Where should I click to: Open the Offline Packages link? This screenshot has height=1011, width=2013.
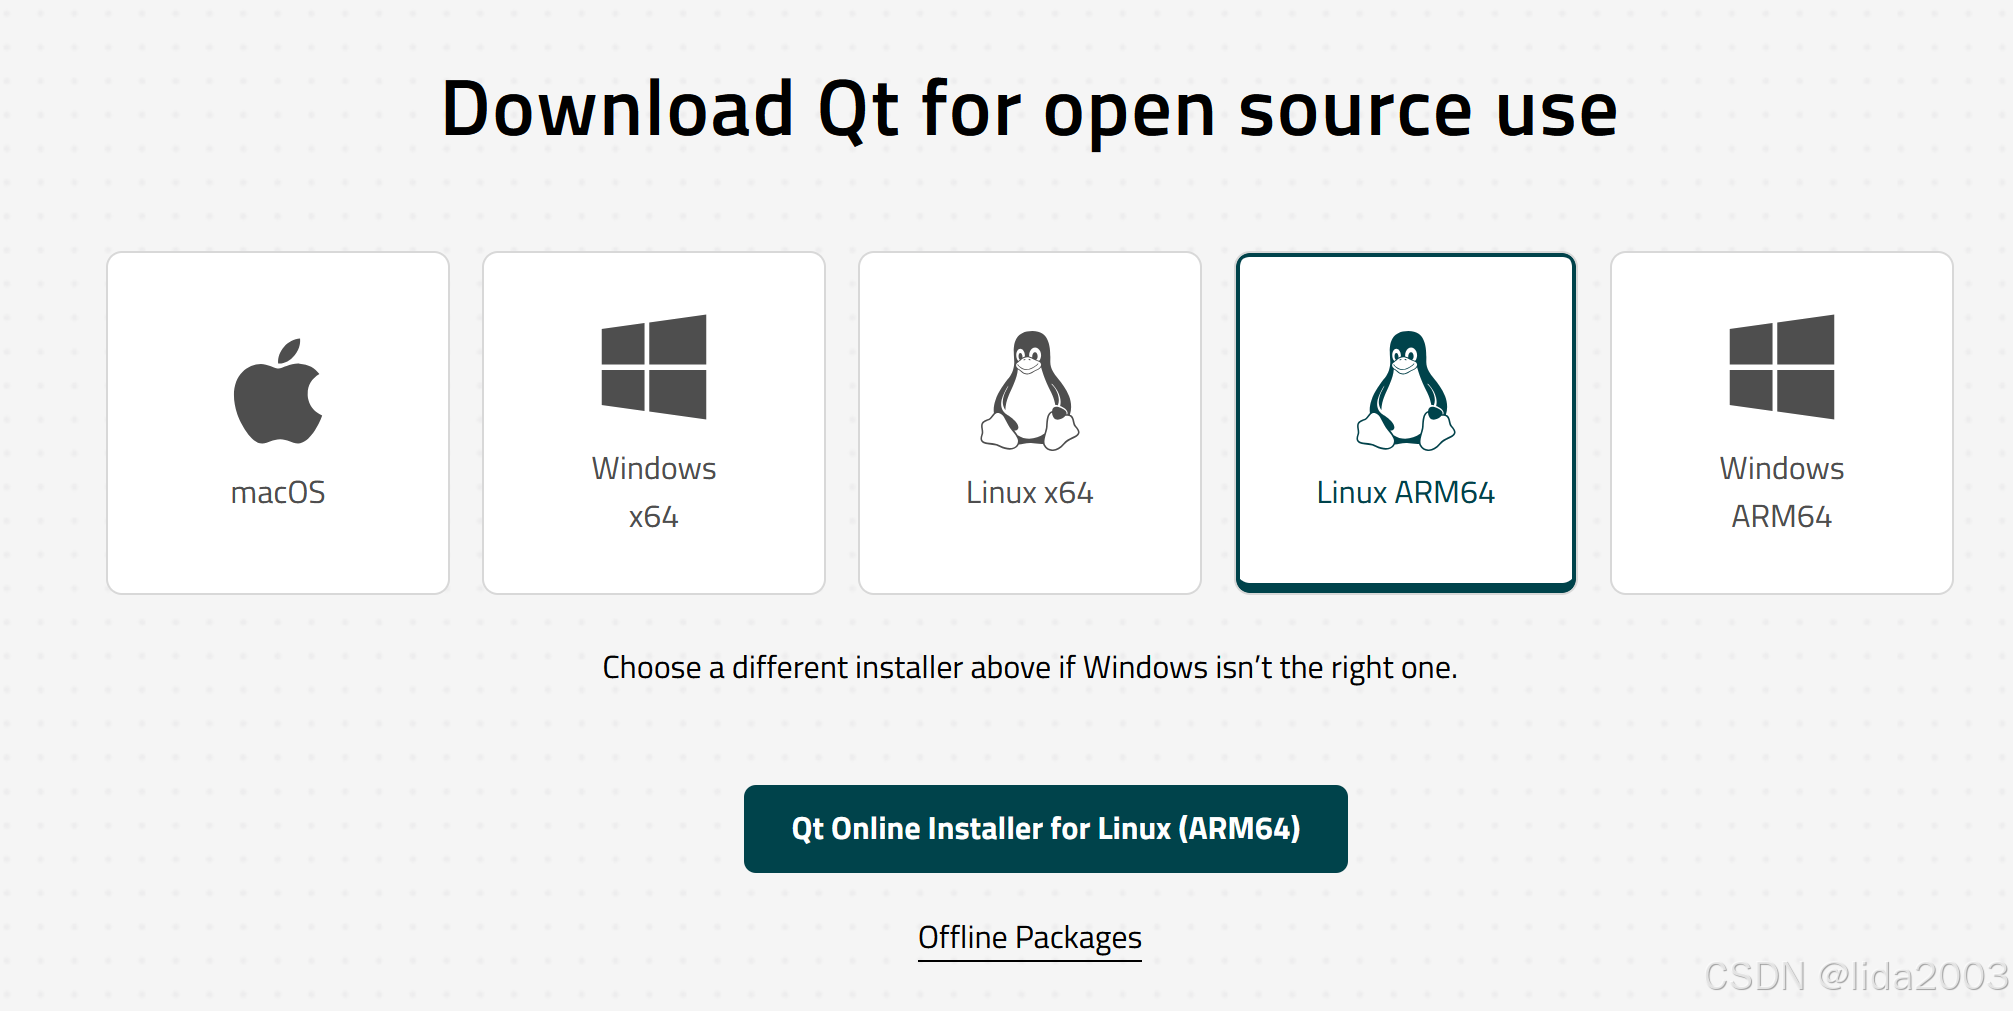1030,938
